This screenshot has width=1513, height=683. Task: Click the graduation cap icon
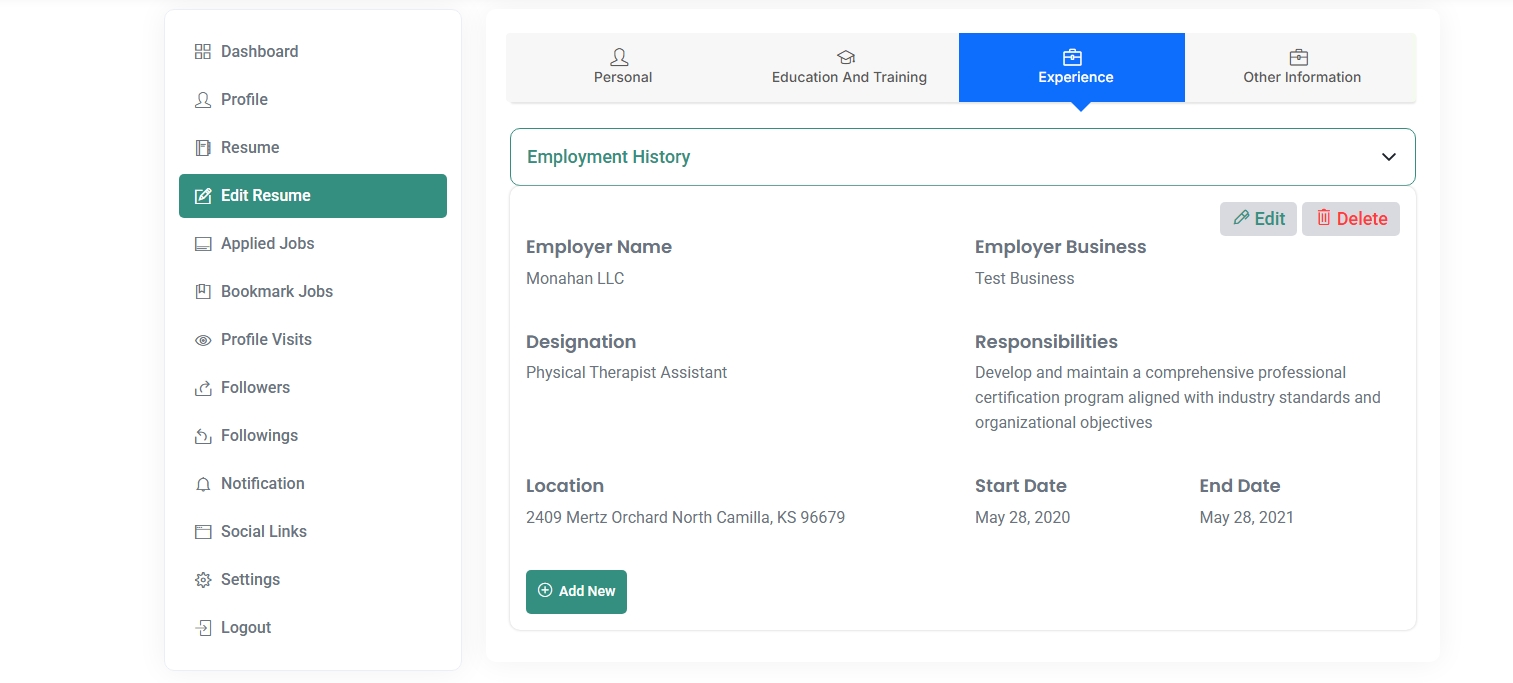(846, 58)
